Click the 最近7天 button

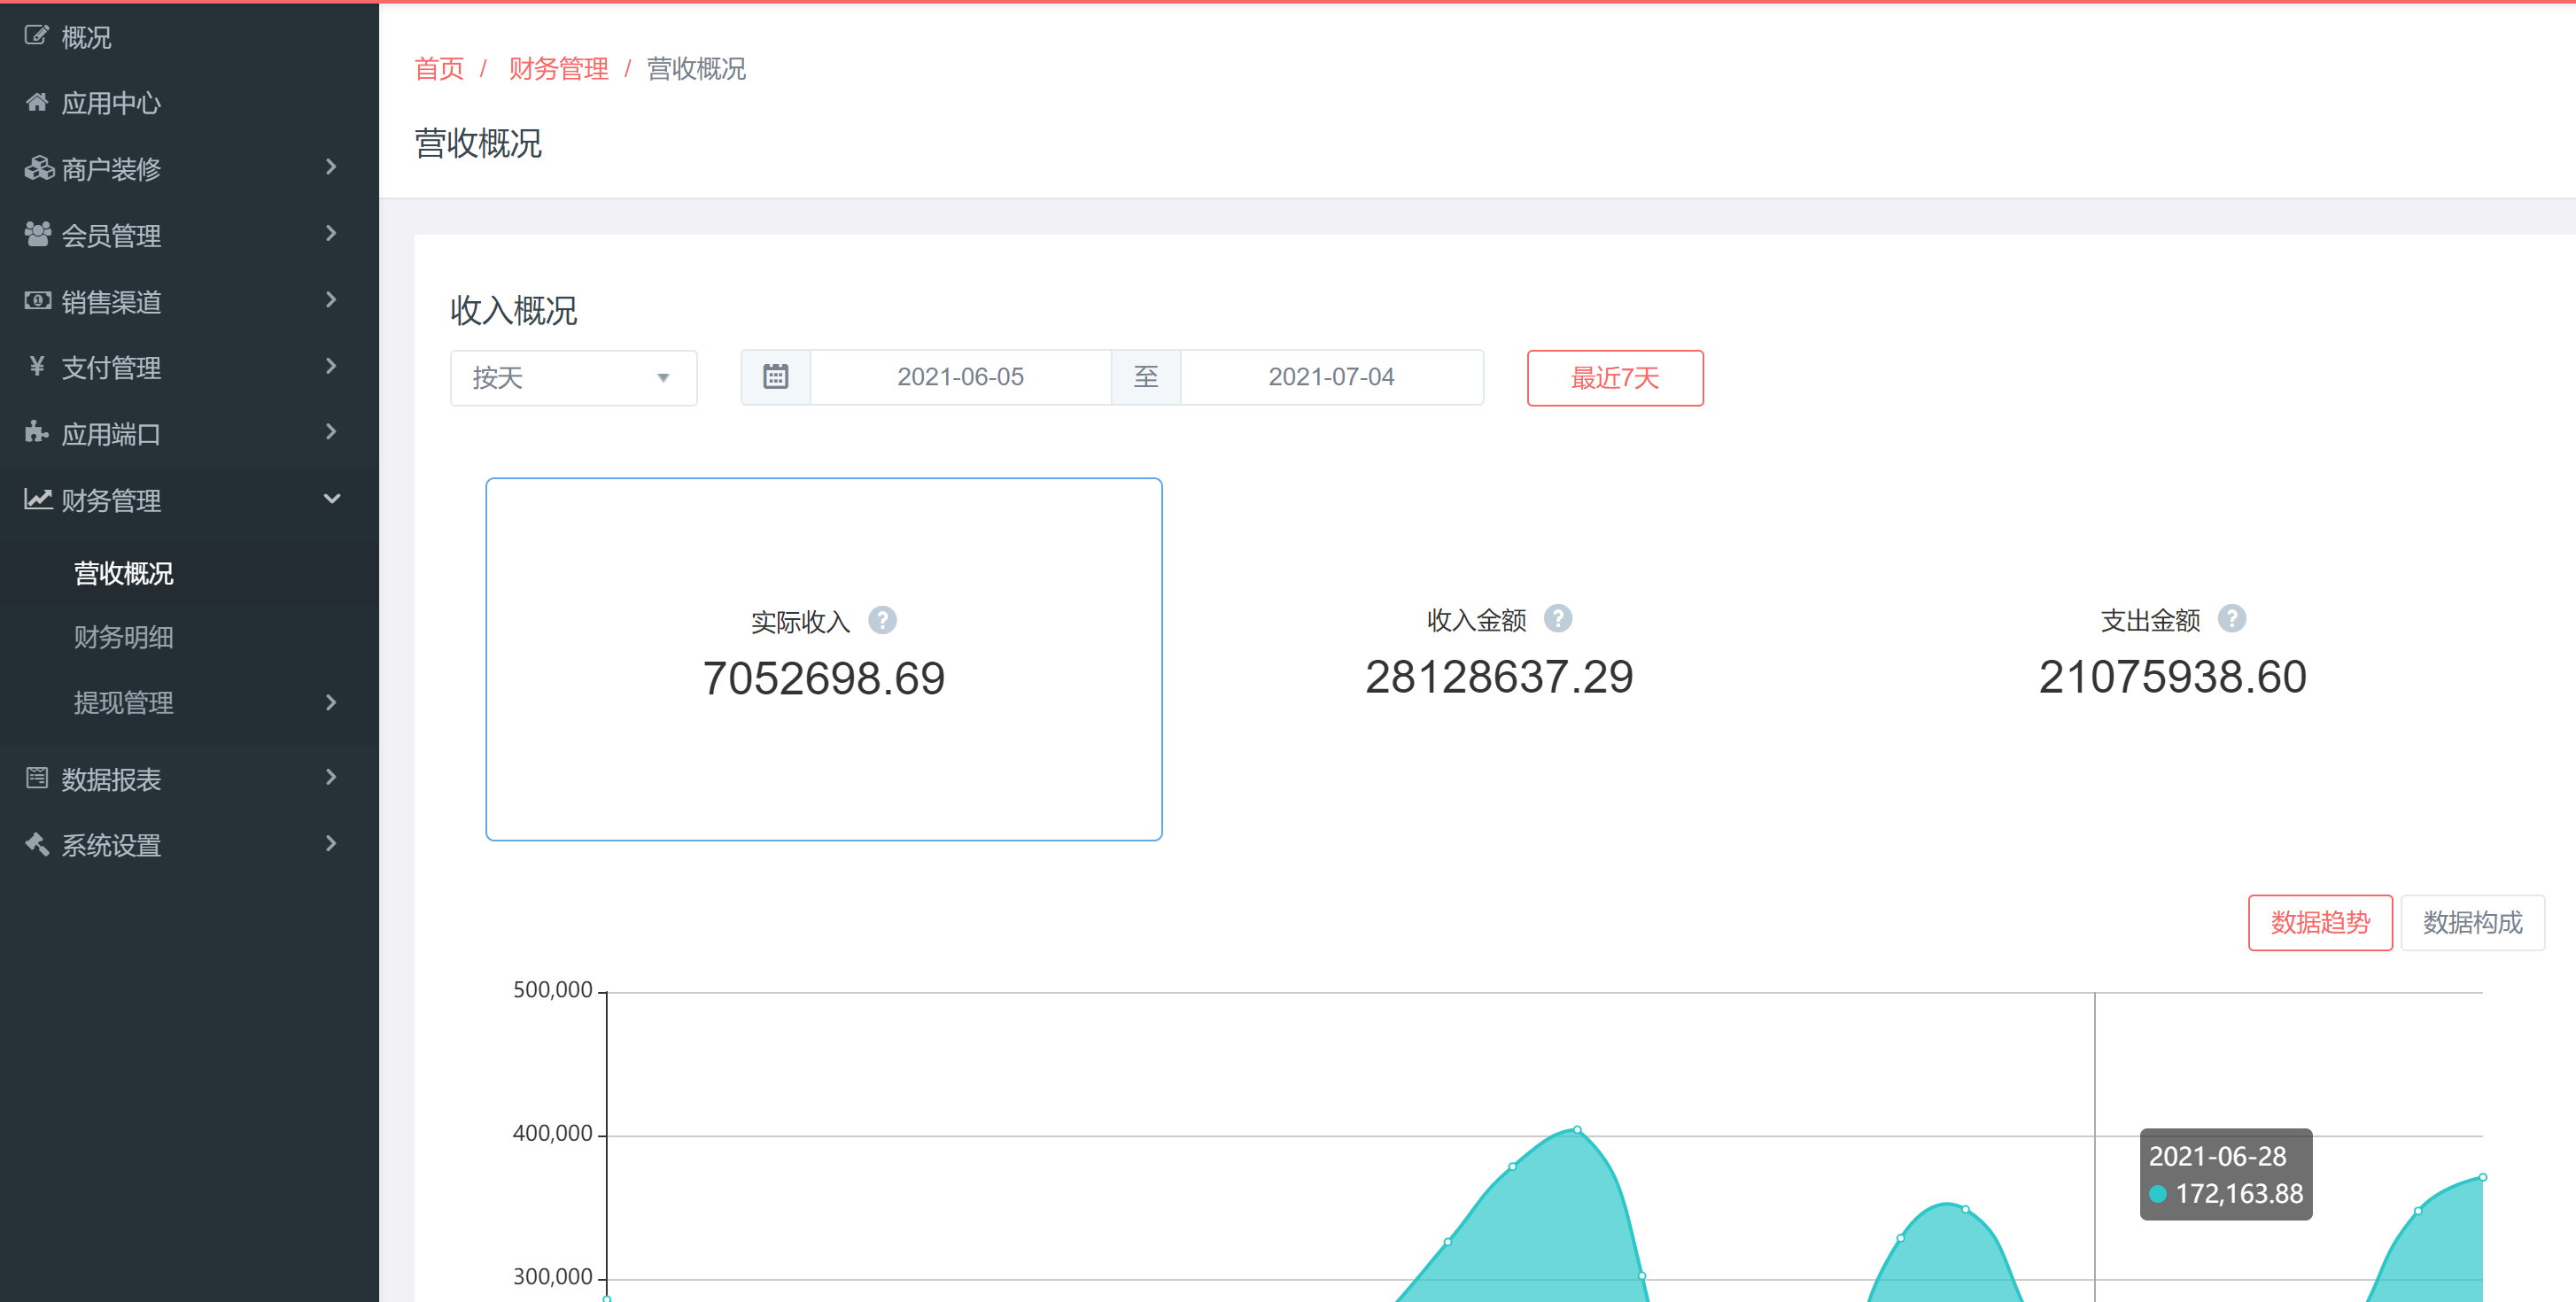(1614, 378)
